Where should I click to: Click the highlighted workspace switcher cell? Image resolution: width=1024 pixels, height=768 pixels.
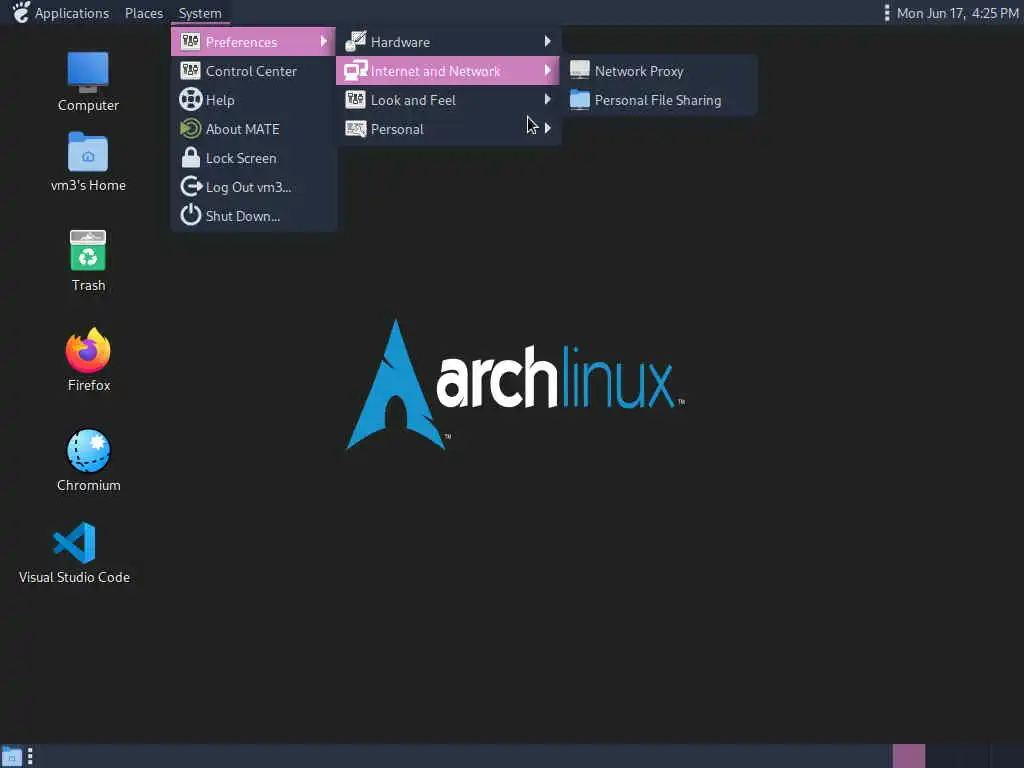click(908, 756)
